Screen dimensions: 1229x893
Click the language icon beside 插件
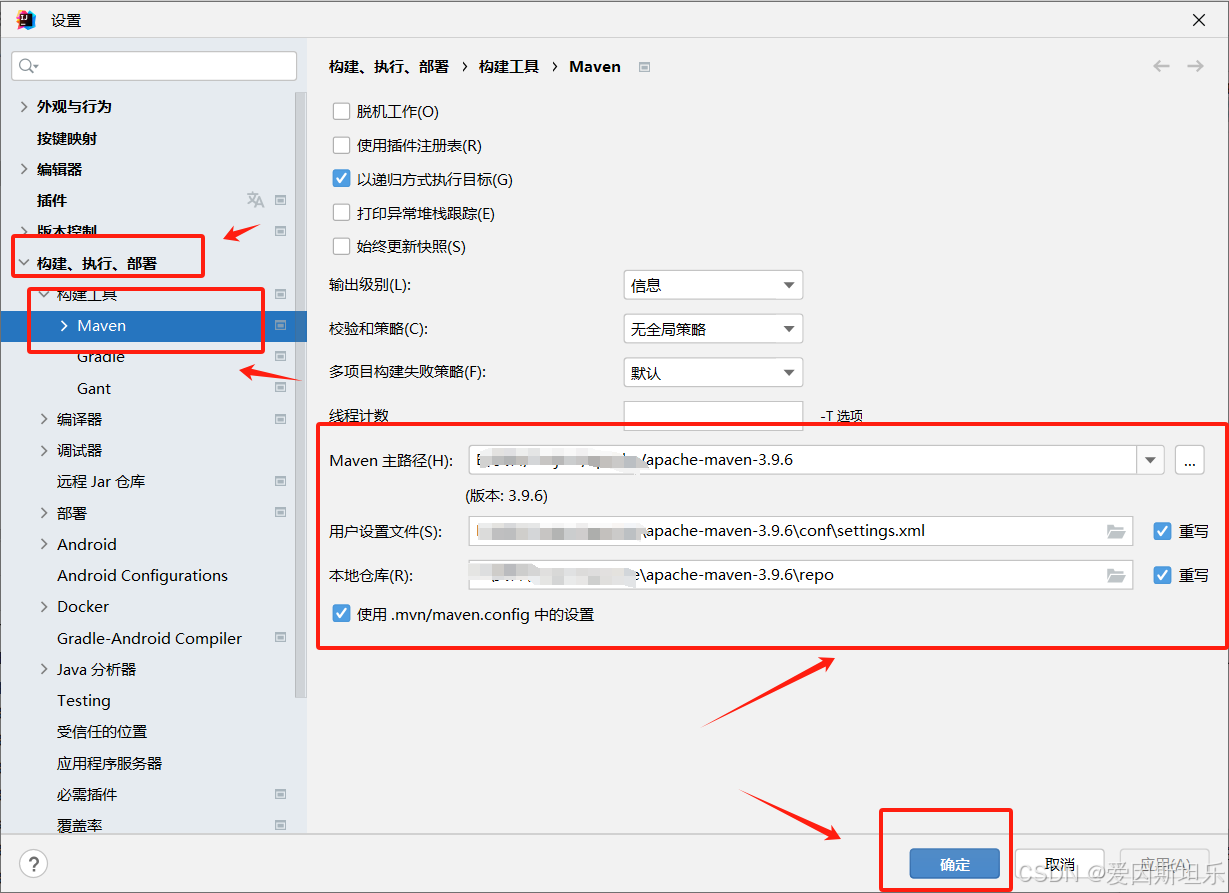pos(255,200)
